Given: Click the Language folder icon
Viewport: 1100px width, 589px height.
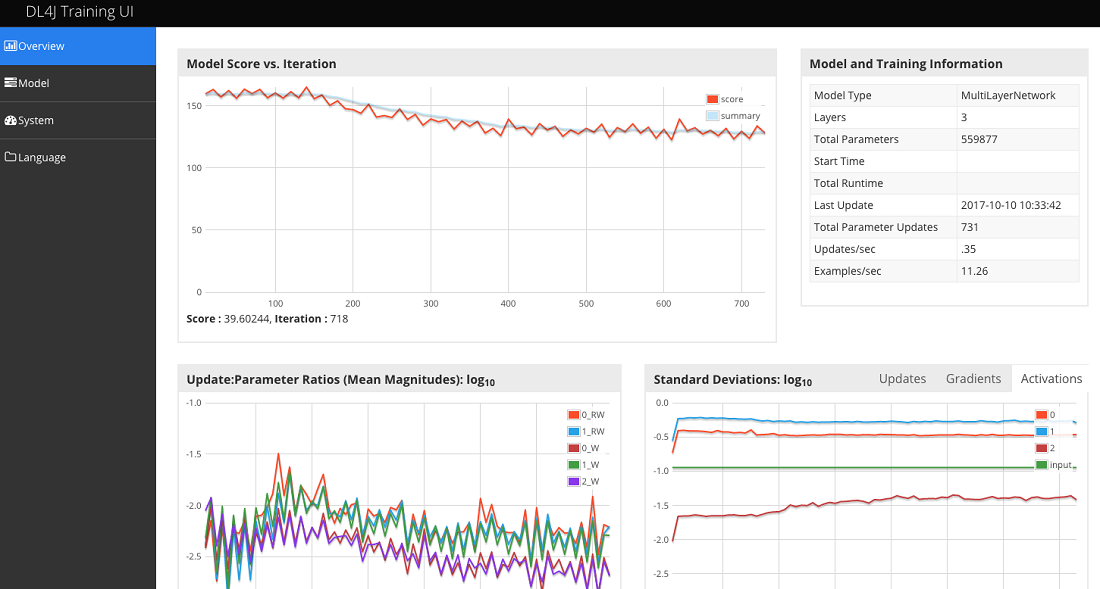Looking at the screenshot, I should tap(11, 157).
